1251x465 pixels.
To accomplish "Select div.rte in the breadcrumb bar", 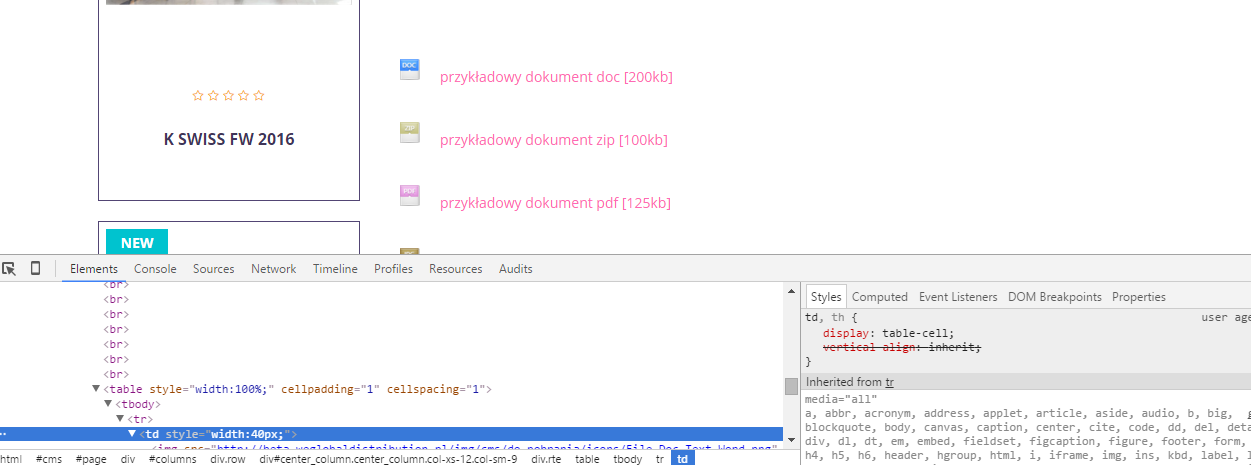I will point(546,459).
